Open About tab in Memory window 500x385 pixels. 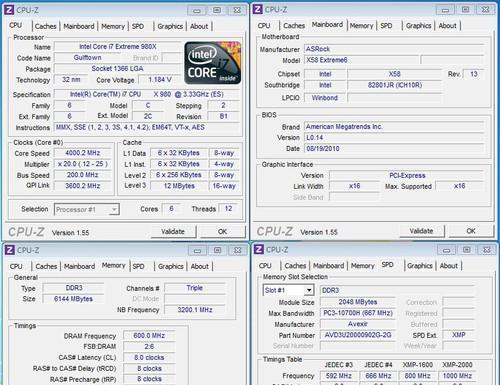click(200, 266)
